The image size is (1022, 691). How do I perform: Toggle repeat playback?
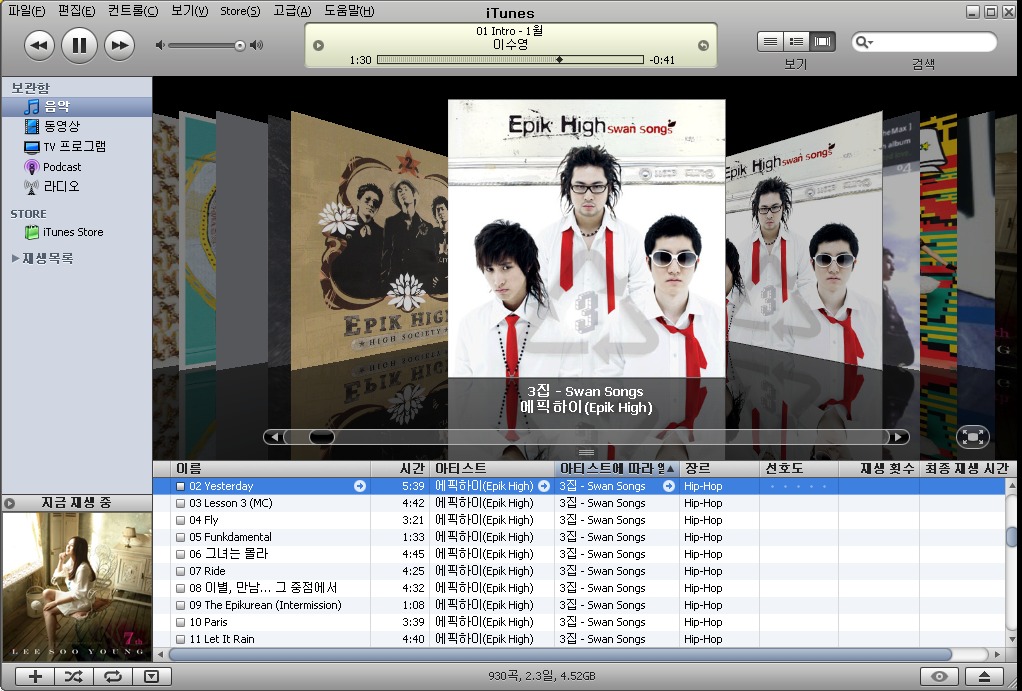(x=113, y=676)
